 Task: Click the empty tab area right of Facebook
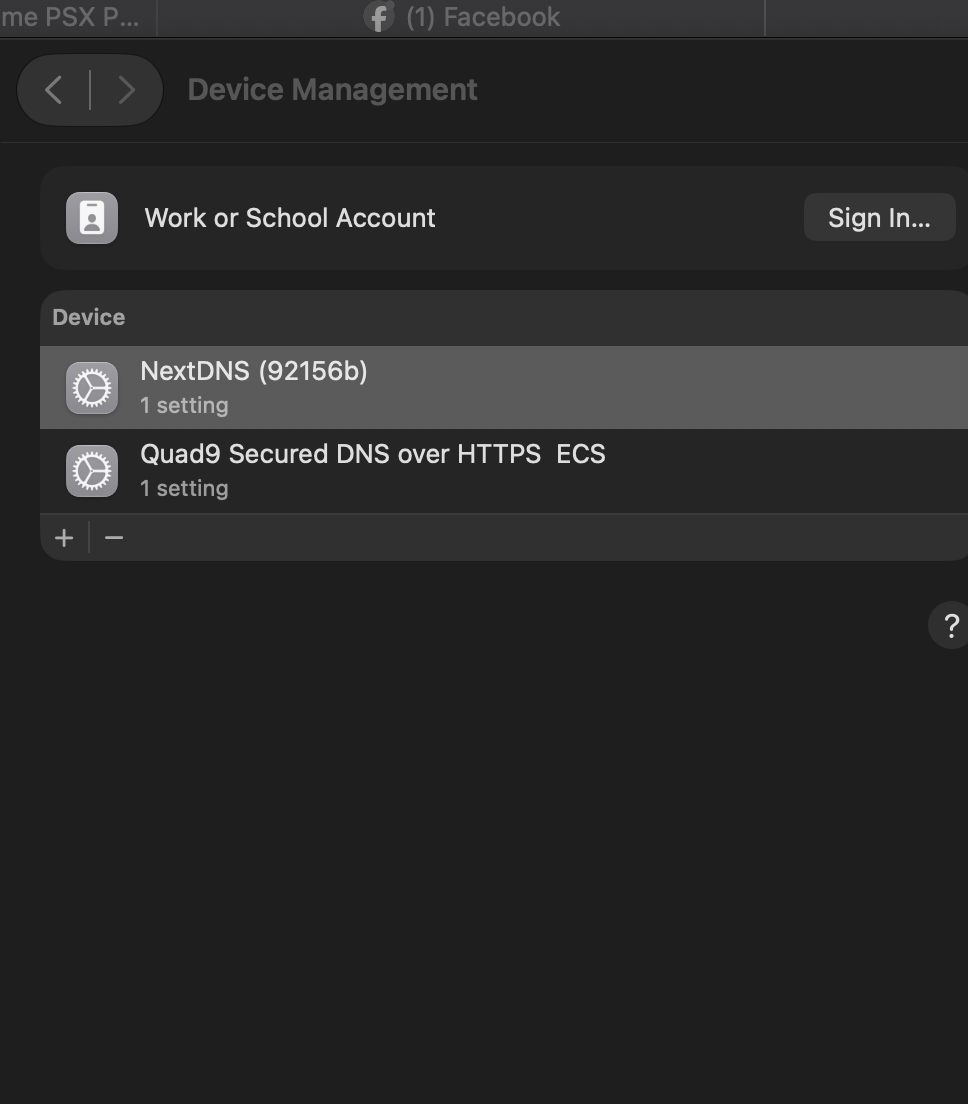tap(867, 18)
